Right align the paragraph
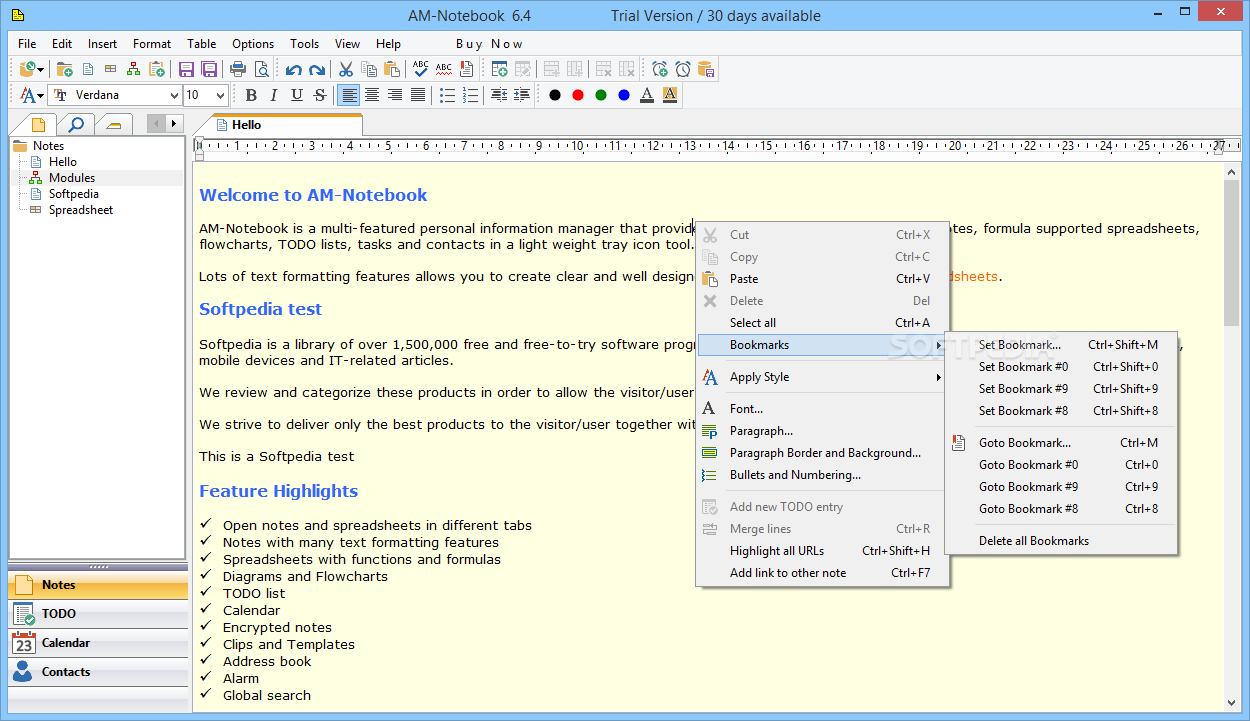The image size is (1250, 721). pos(395,95)
